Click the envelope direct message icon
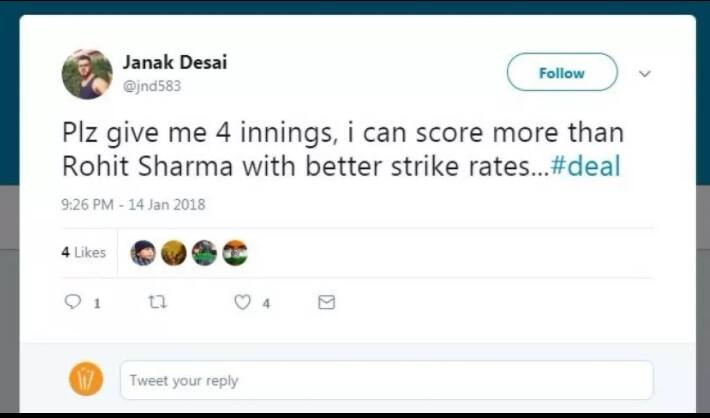The image size is (710, 418). point(326,302)
